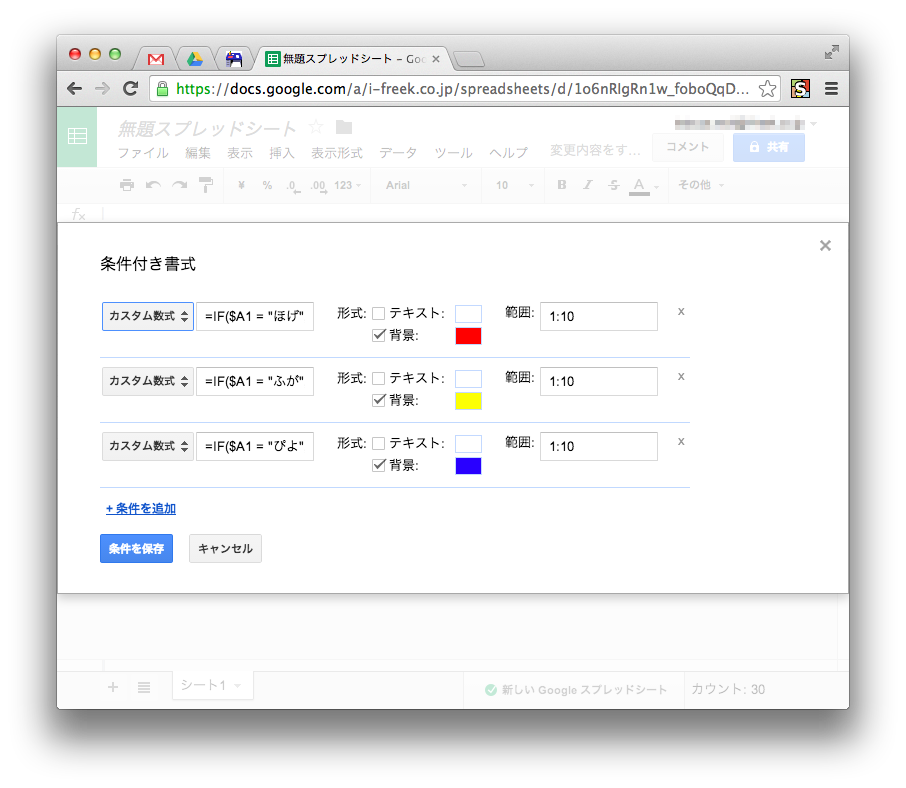Select the print icon in the toolbar
This screenshot has height=788, width=906.
click(x=127, y=185)
